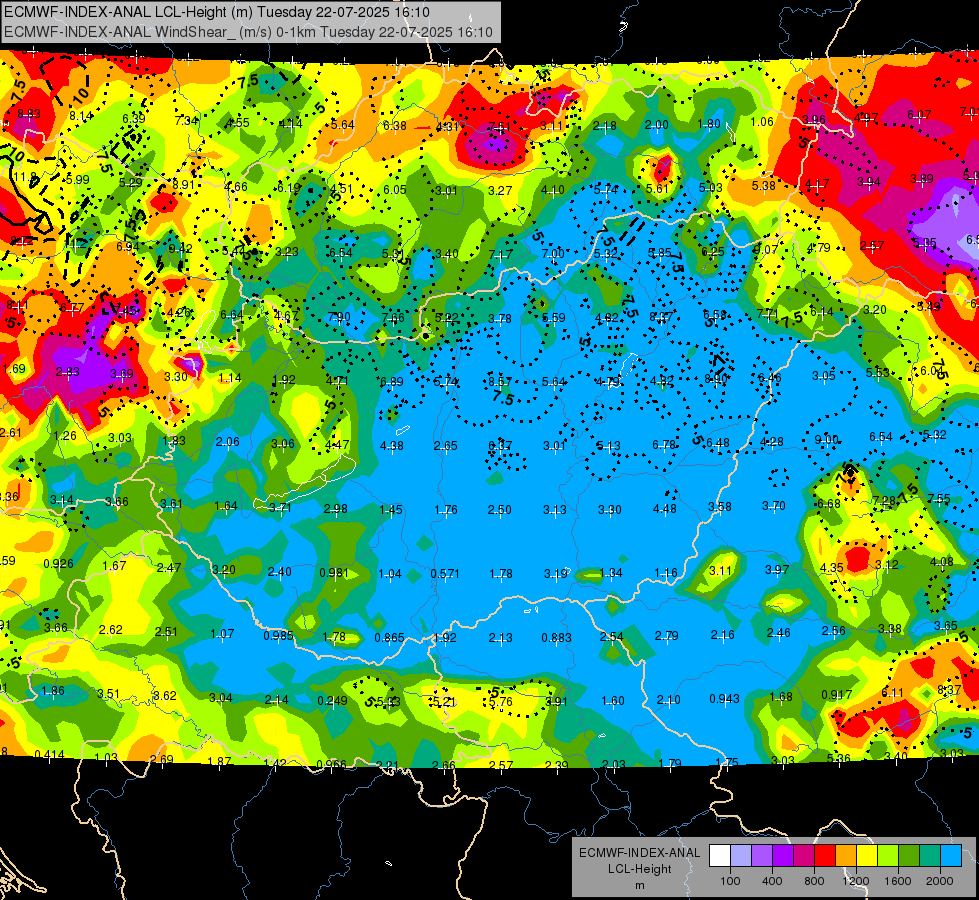Click the wind shear value 4.35

point(831,568)
